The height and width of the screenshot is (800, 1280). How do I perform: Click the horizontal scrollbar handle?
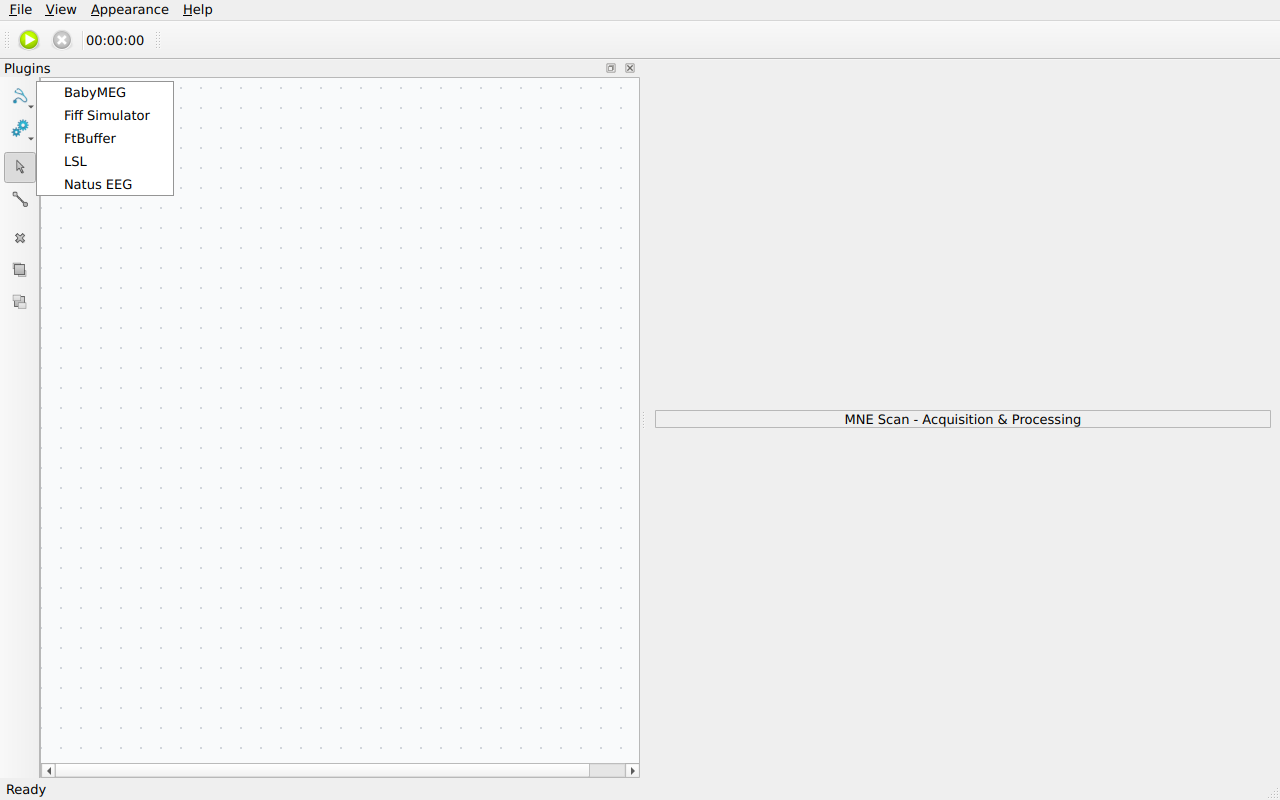[x=322, y=770]
